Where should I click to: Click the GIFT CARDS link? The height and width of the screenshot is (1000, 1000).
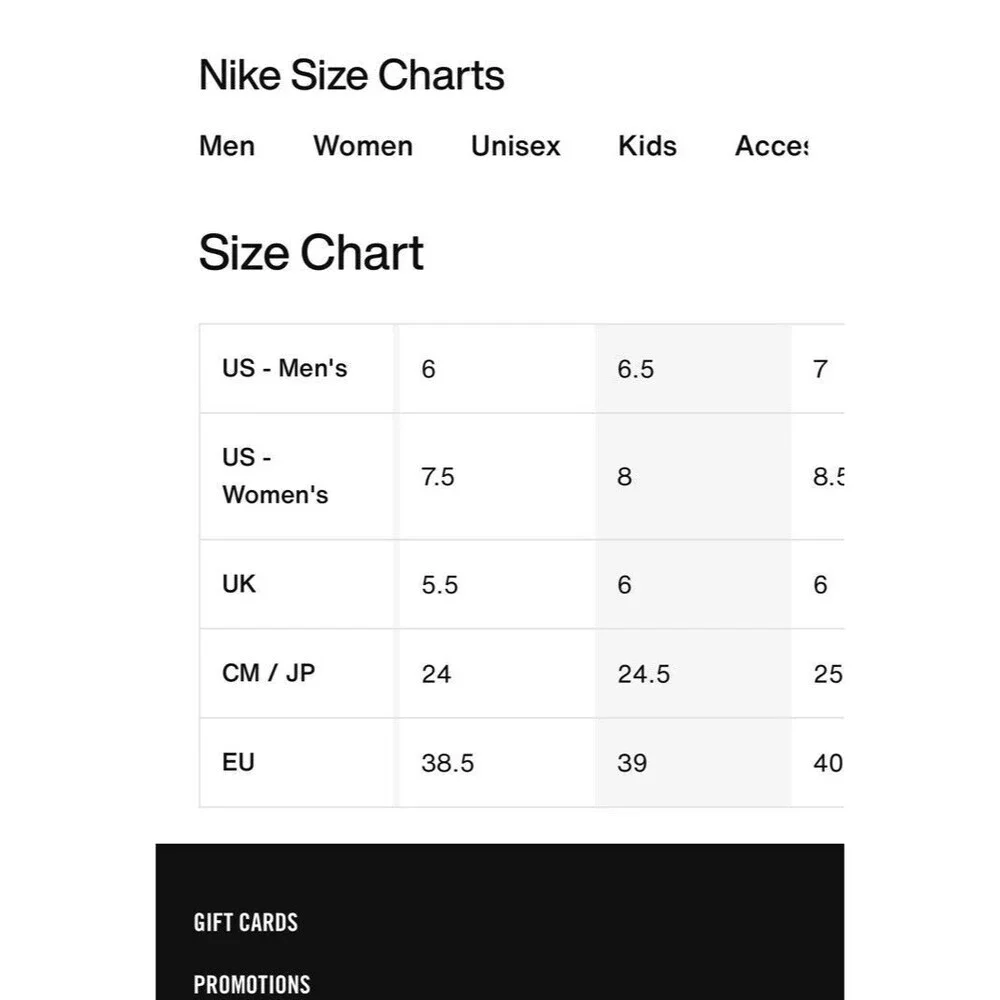[x=247, y=922]
